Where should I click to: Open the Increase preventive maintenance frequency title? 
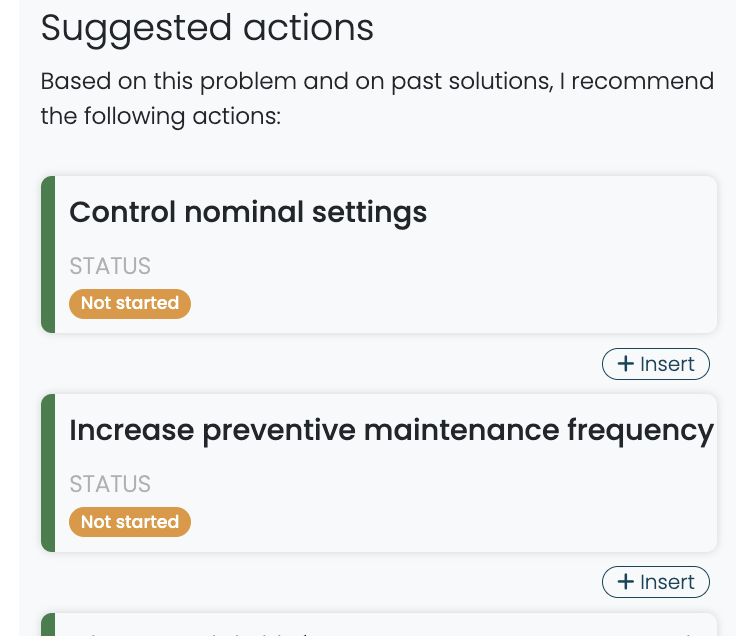(x=391, y=430)
